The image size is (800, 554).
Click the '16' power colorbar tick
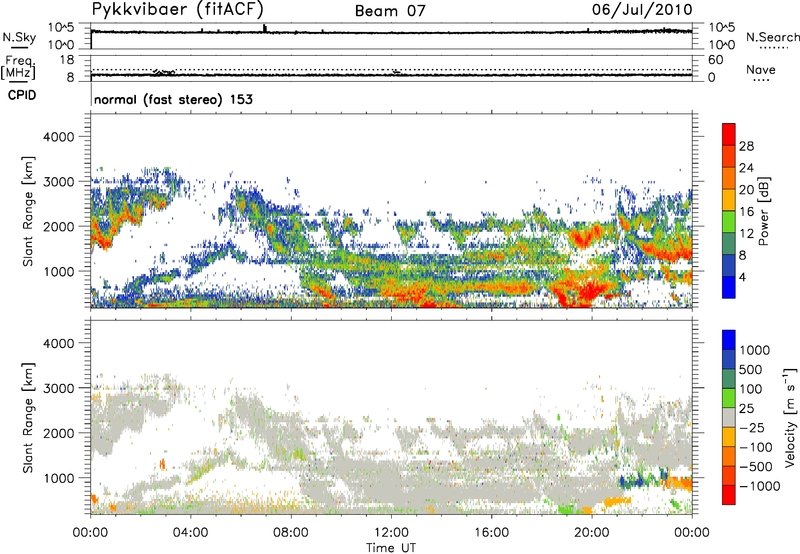[746, 212]
